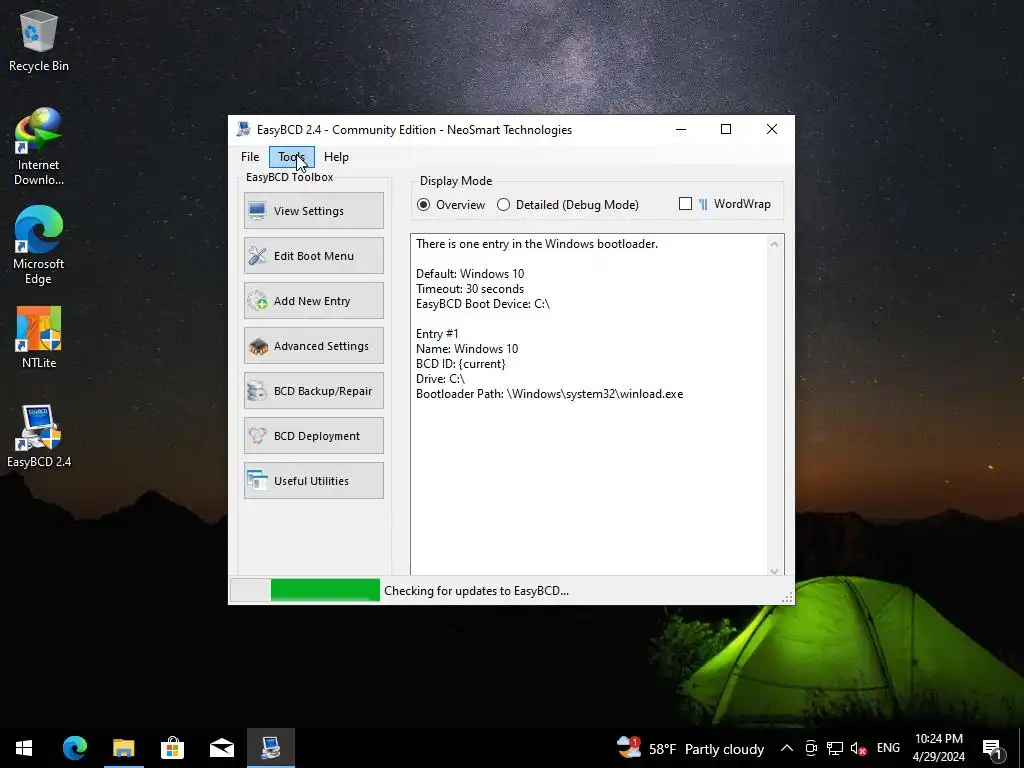Open the clock showing 10:24 PM
The image size is (1024, 768).
pos(938,748)
